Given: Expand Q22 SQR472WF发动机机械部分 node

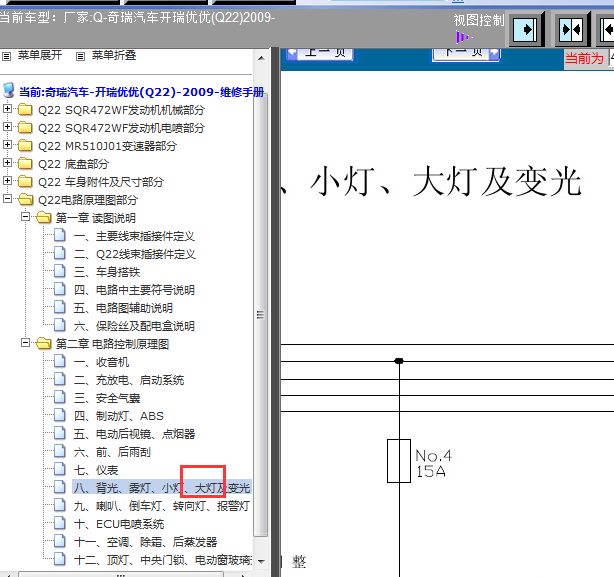Looking at the screenshot, I should pos(7,108).
